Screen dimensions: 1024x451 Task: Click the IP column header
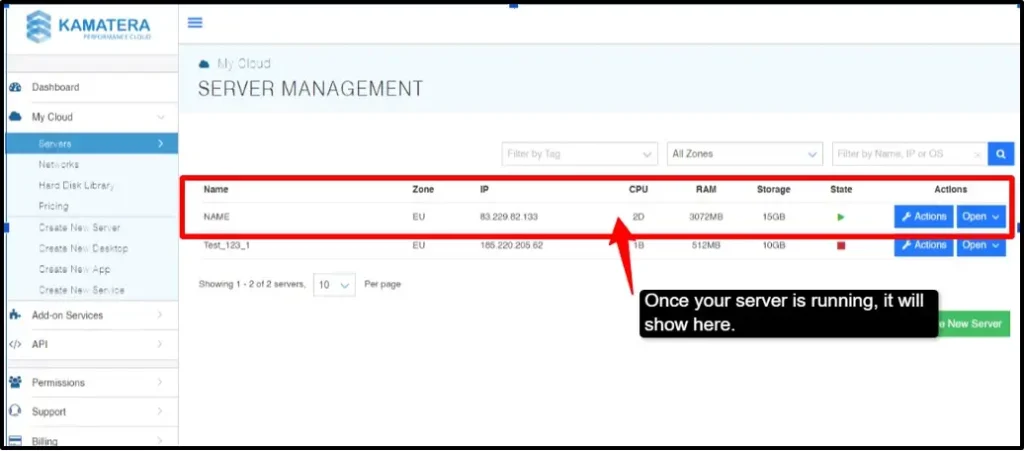[x=484, y=190]
